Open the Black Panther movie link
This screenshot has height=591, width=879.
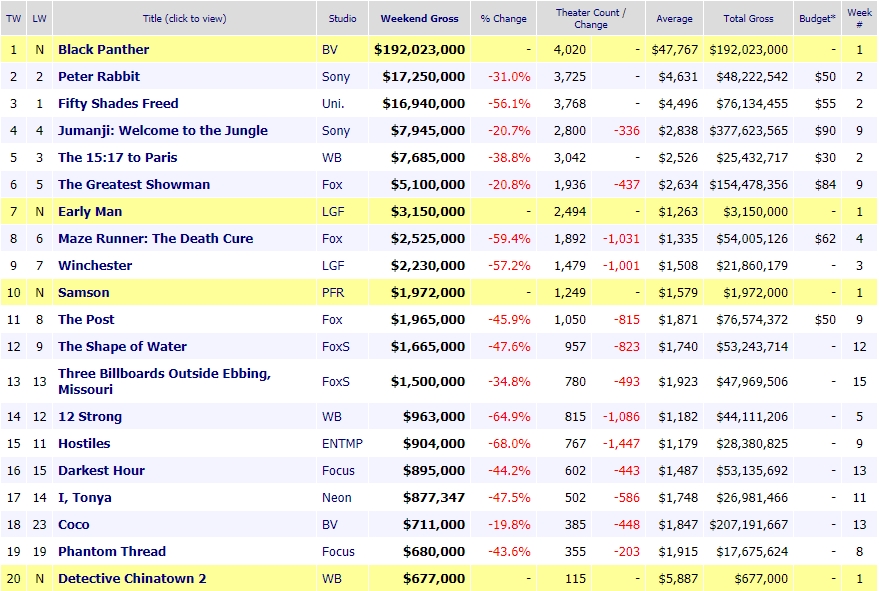click(104, 49)
